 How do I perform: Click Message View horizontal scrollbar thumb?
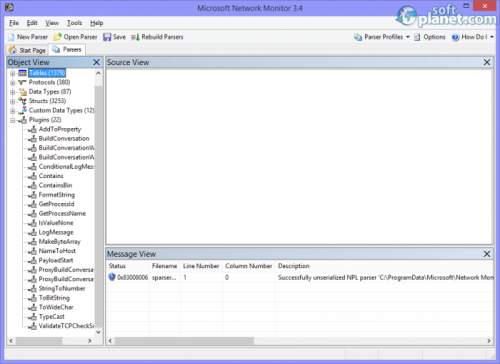coord(184,341)
